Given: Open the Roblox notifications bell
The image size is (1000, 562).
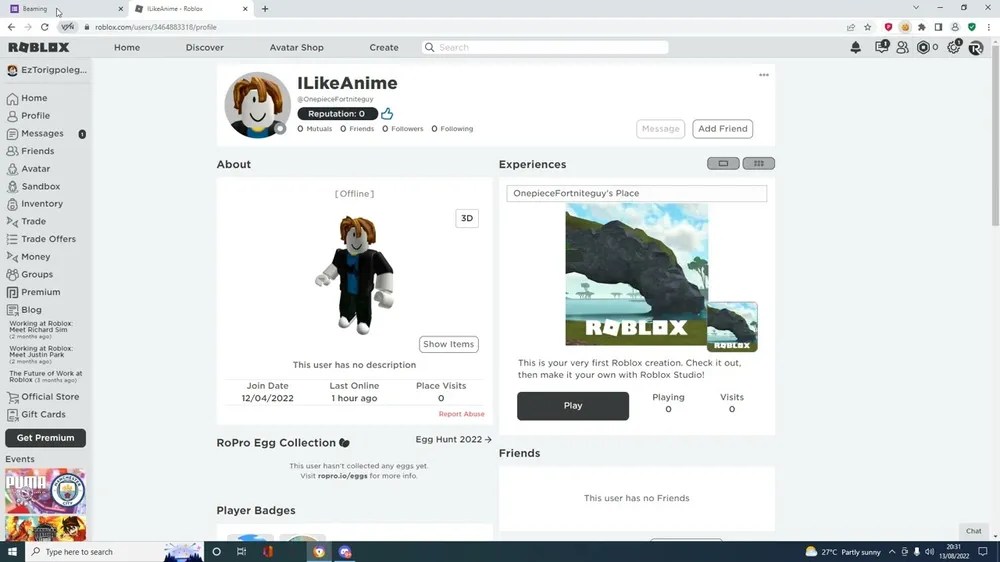Looking at the screenshot, I should (x=855, y=47).
